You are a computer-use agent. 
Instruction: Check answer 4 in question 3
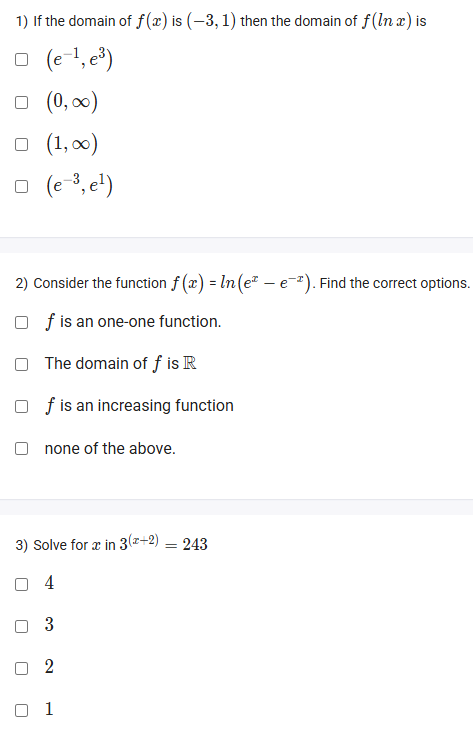click(x=21, y=585)
